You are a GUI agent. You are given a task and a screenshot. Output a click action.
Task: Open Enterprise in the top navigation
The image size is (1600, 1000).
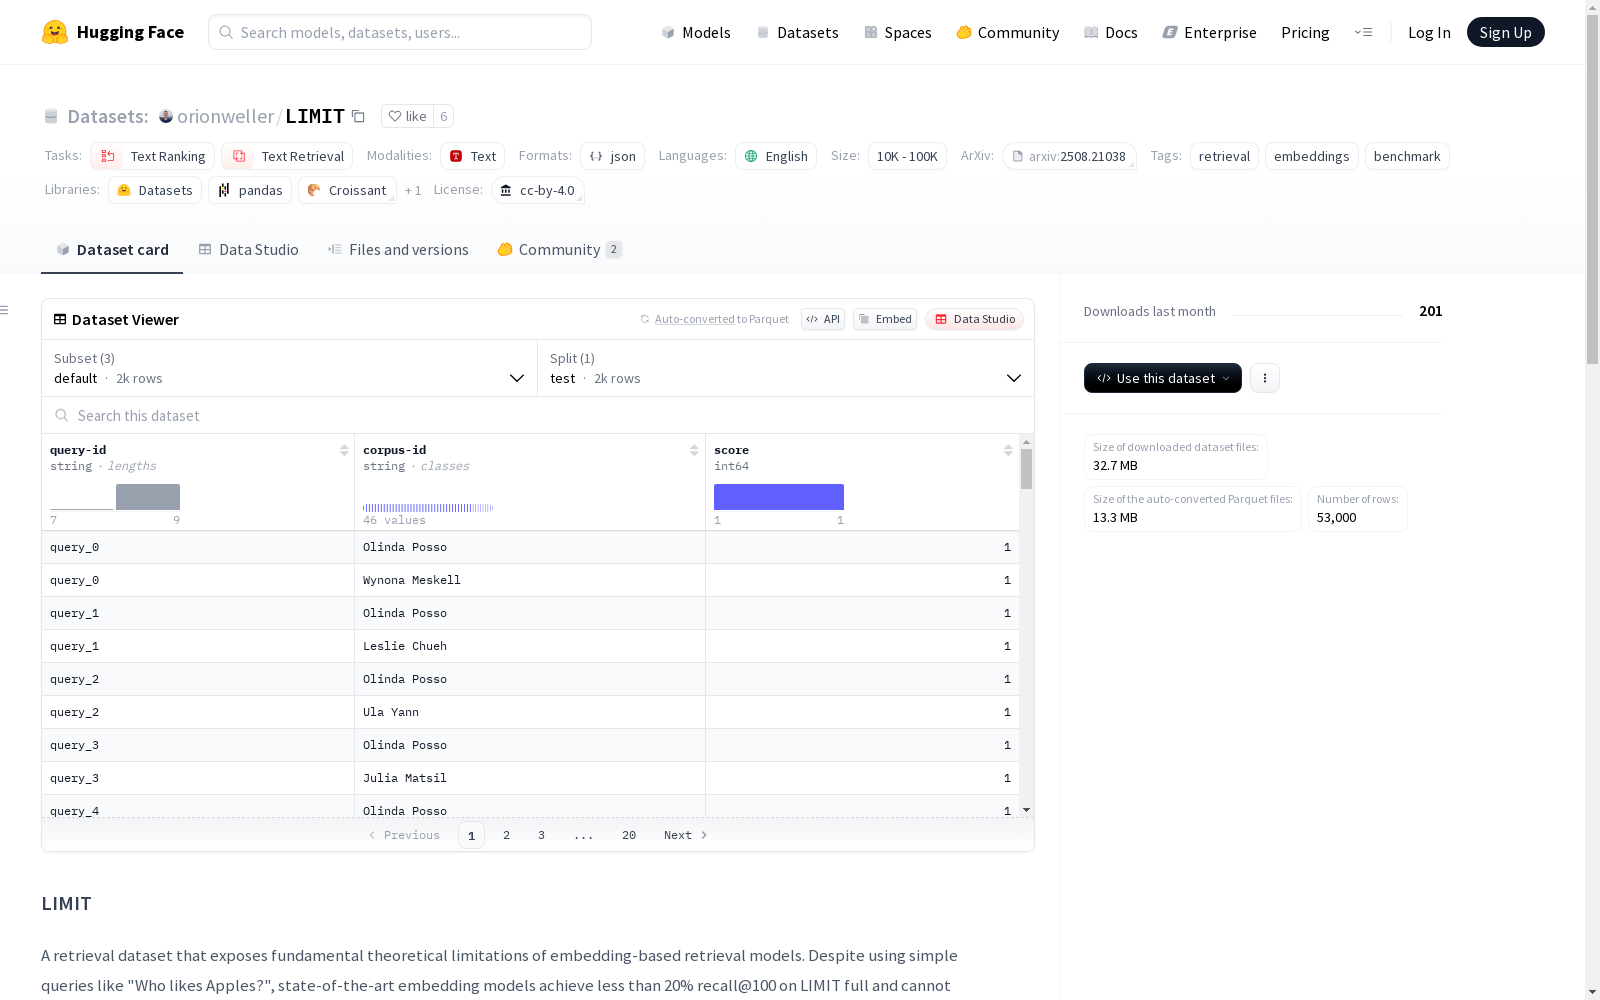point(1209,32)
